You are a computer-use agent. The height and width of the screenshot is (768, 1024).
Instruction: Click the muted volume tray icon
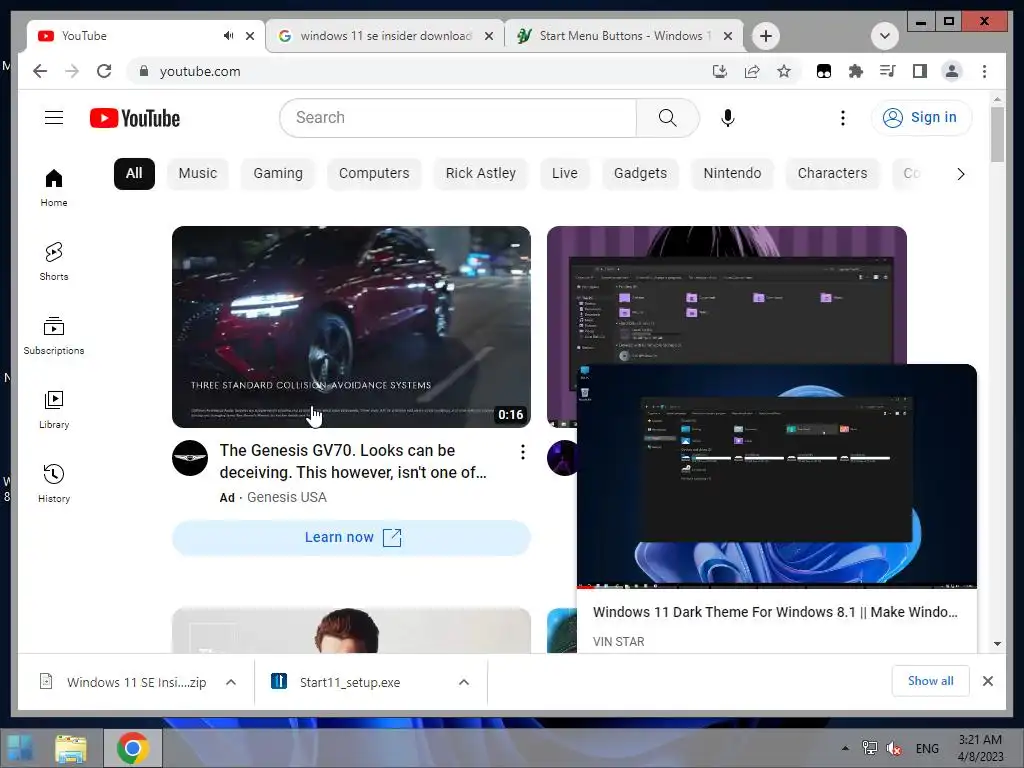[894, 748]
